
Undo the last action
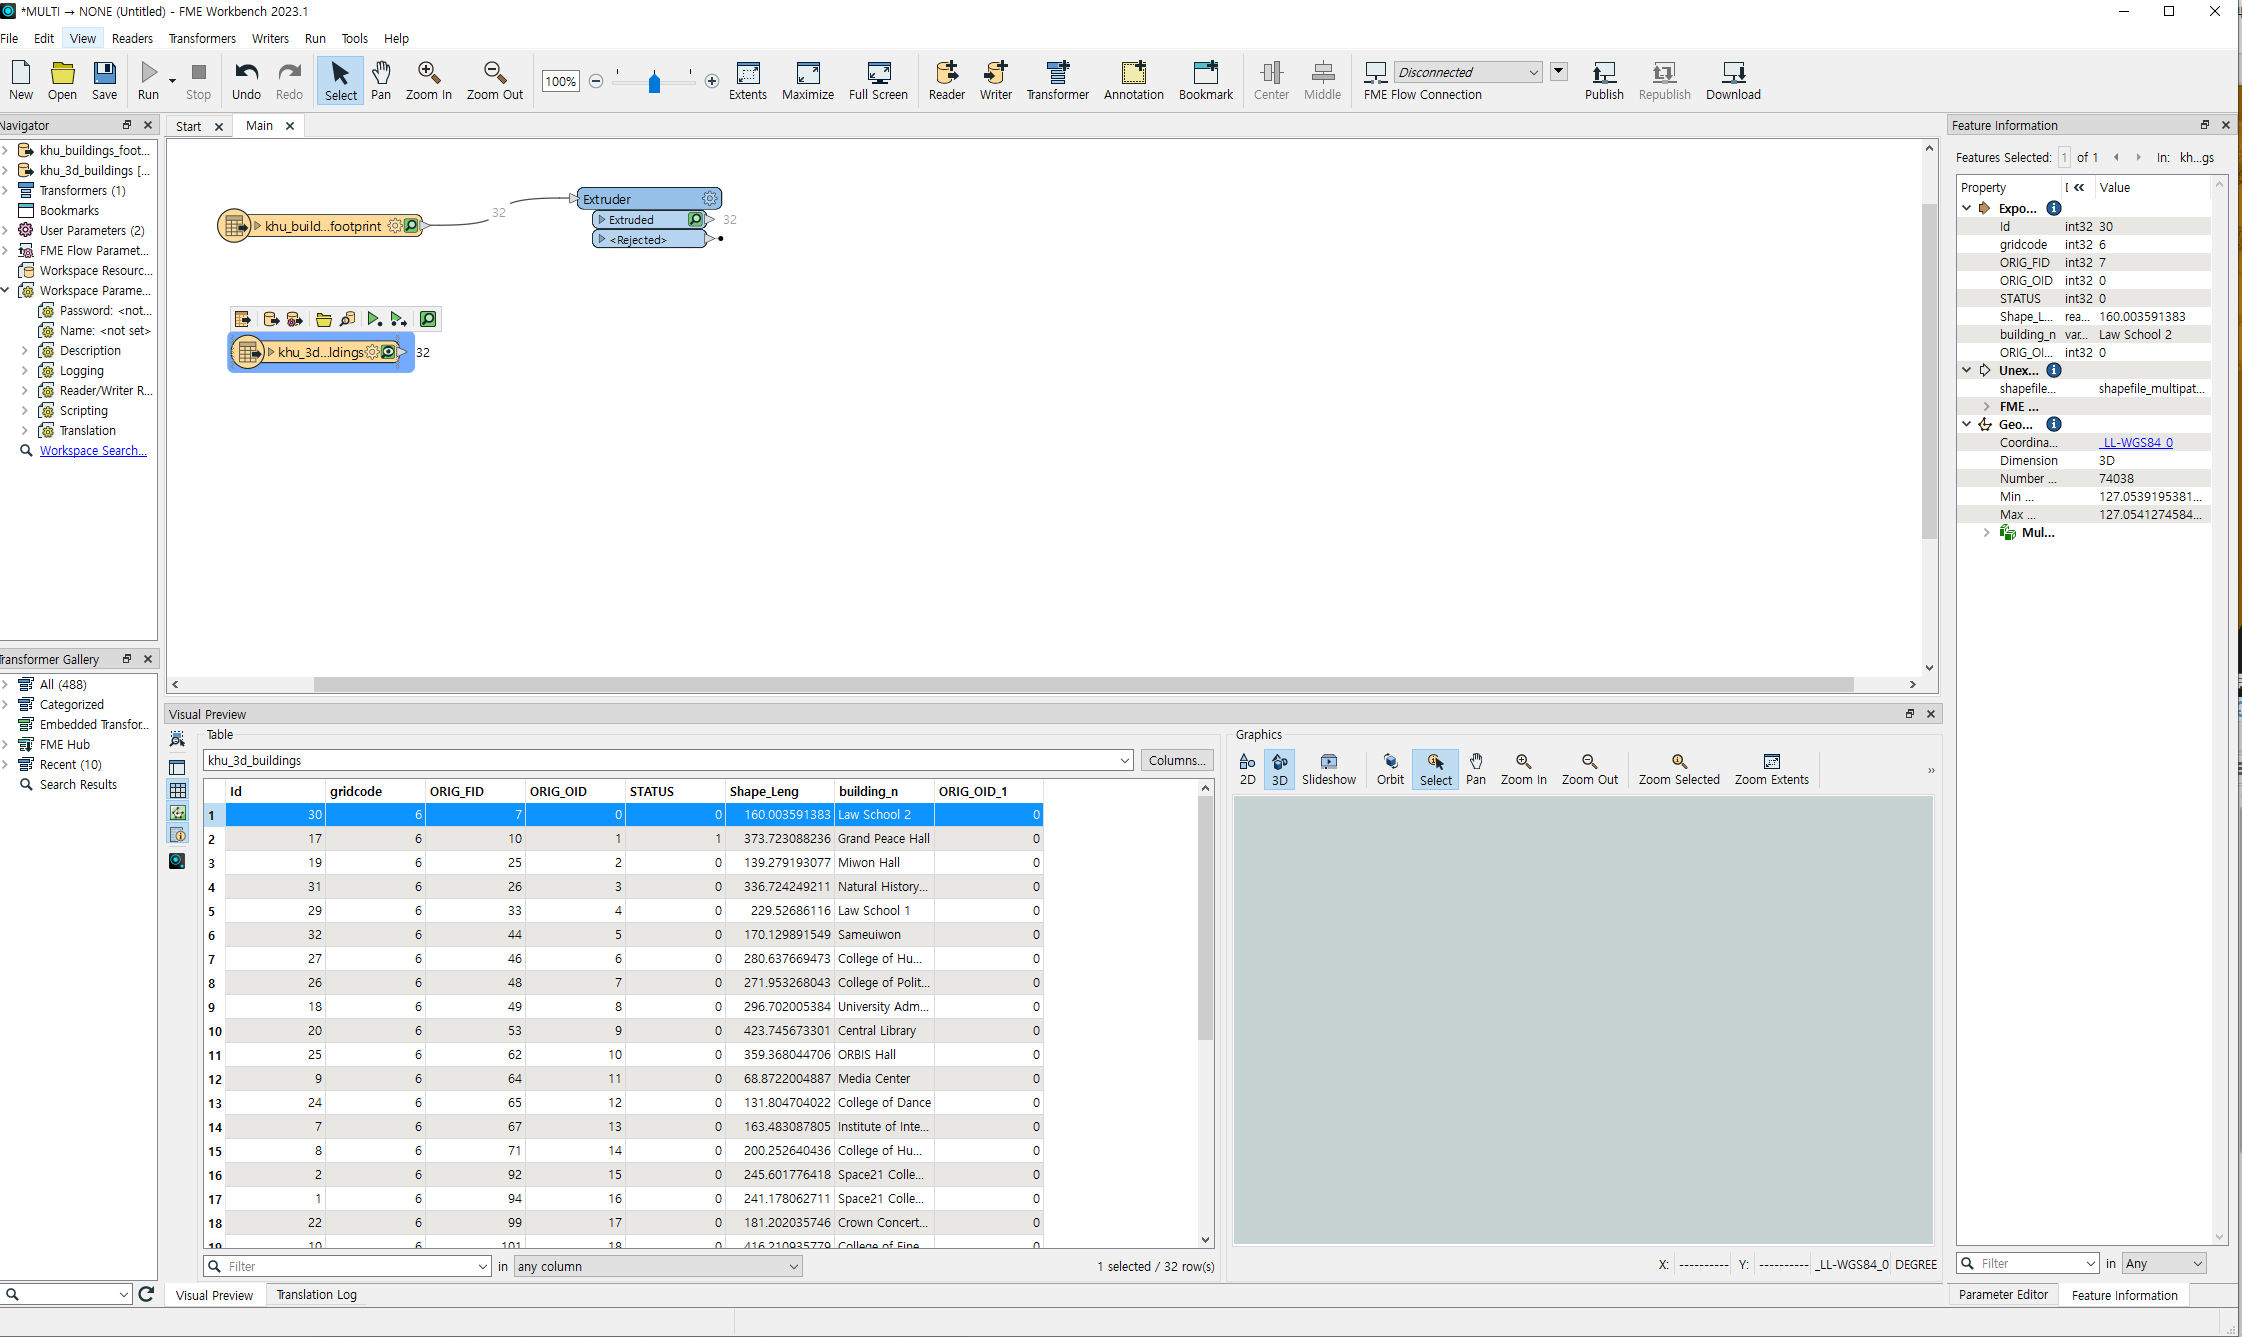[x=246, y=80]
